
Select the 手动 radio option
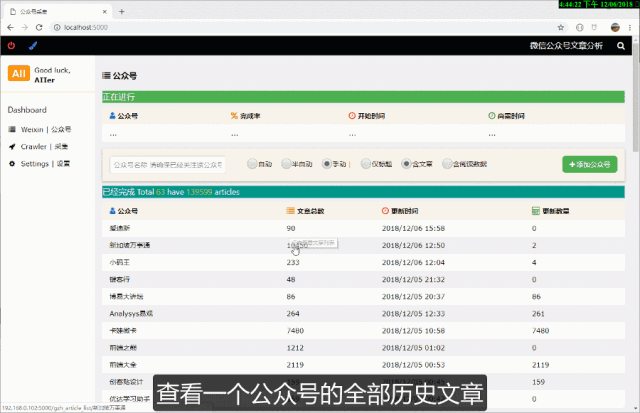327,164
